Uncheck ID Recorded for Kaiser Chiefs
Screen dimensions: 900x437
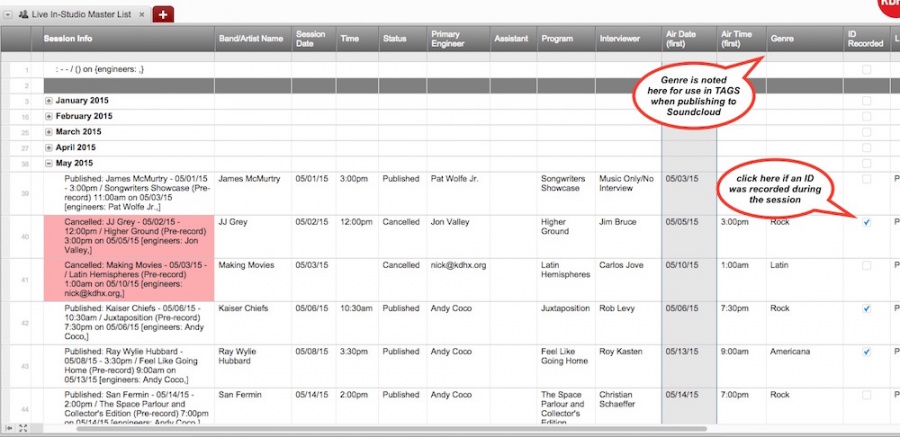click(866, 309)
